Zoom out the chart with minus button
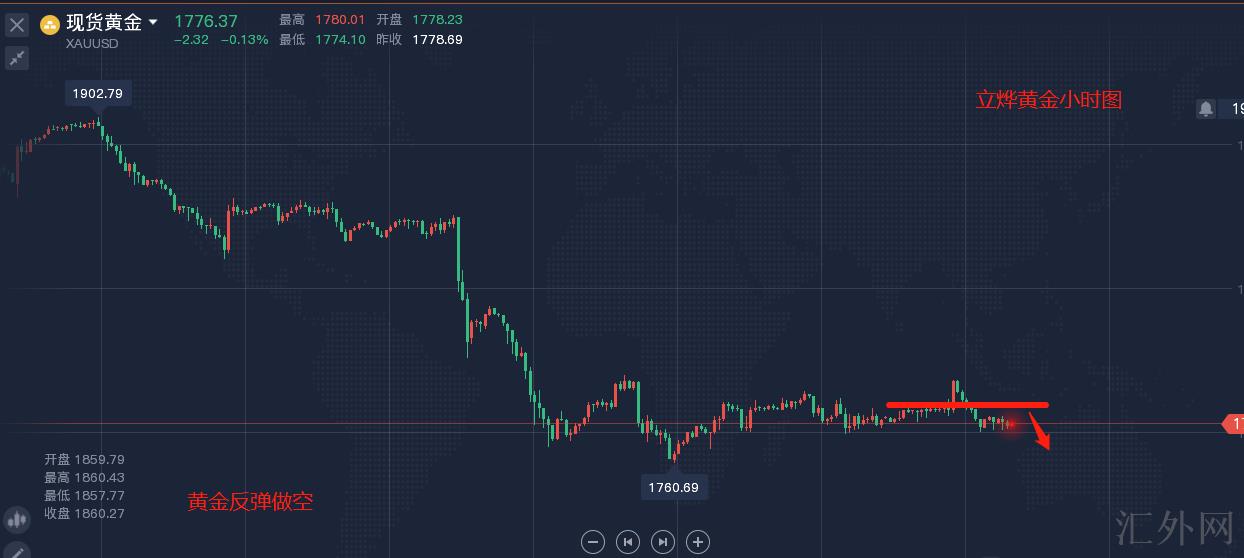 (593, 542)
